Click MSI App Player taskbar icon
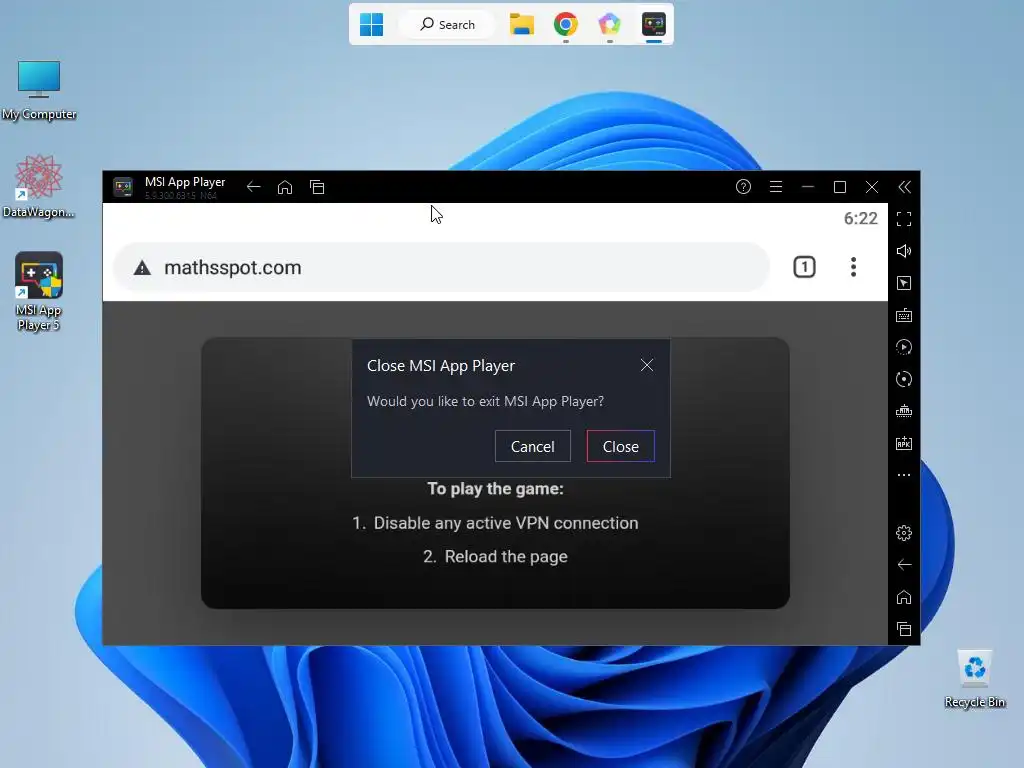 654,24
